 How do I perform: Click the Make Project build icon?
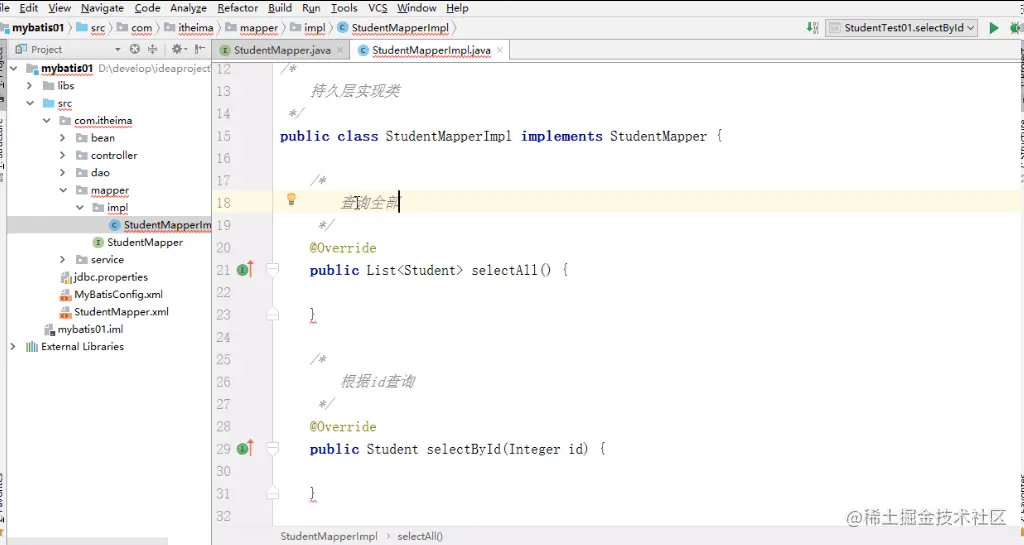point(812,27)
